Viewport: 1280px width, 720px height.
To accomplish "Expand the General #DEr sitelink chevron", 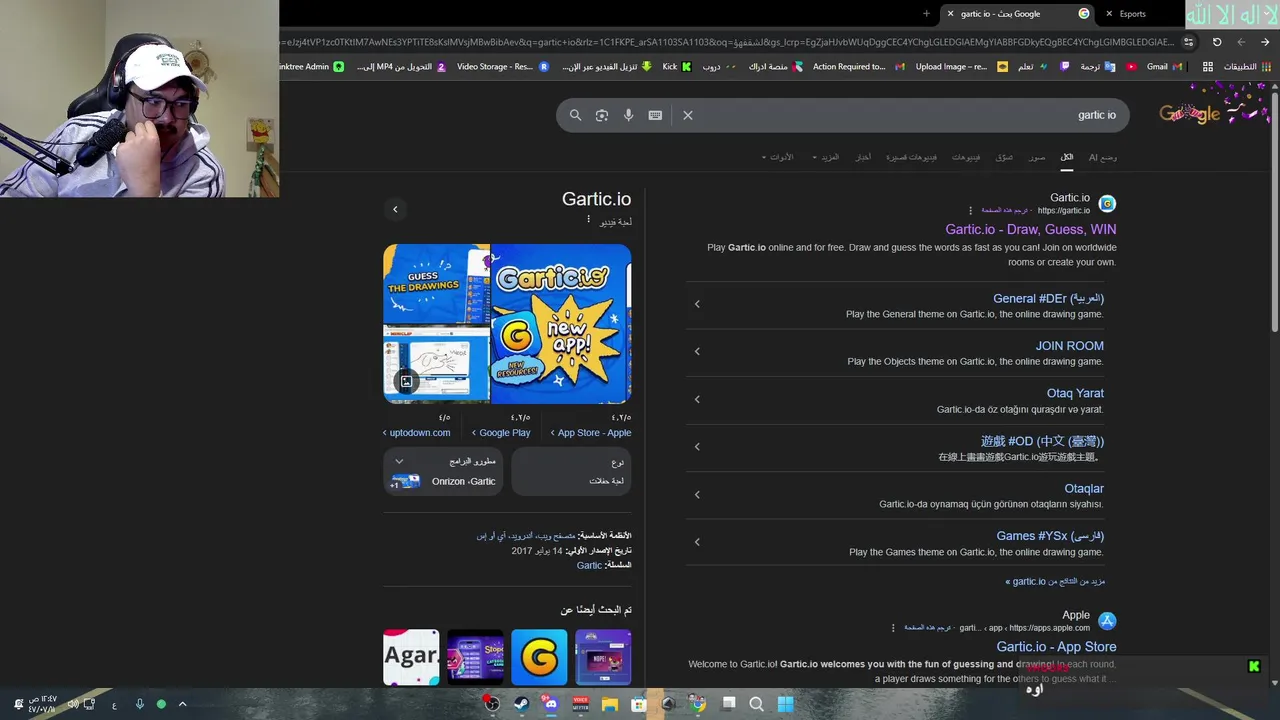I will click(x=697, y=304).
